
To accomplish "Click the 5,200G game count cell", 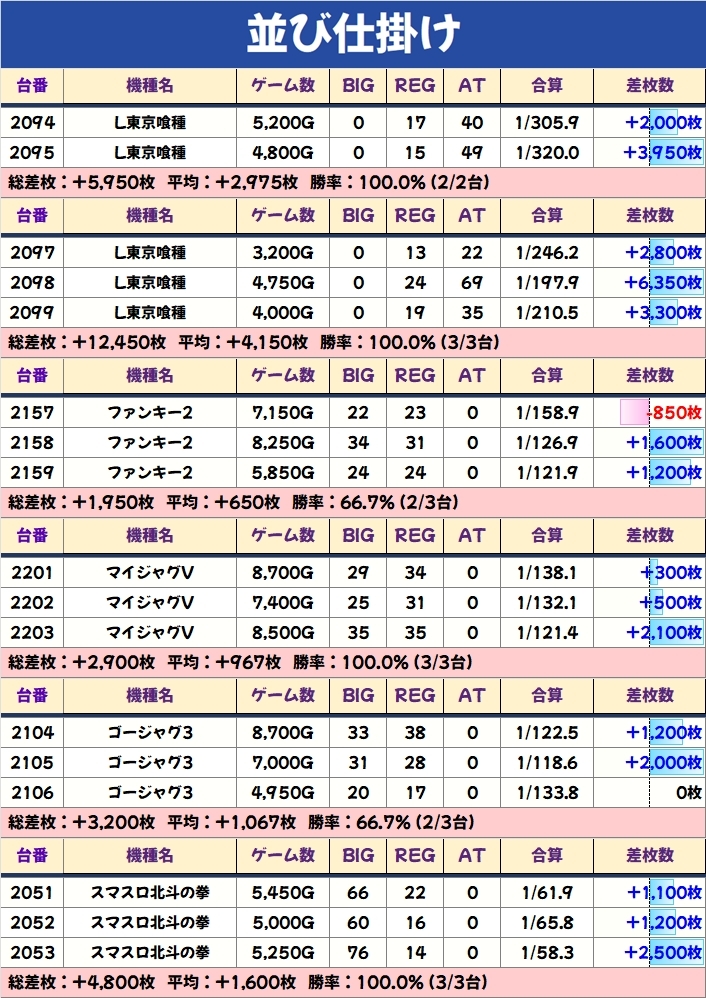I will [x=283, y=123].
